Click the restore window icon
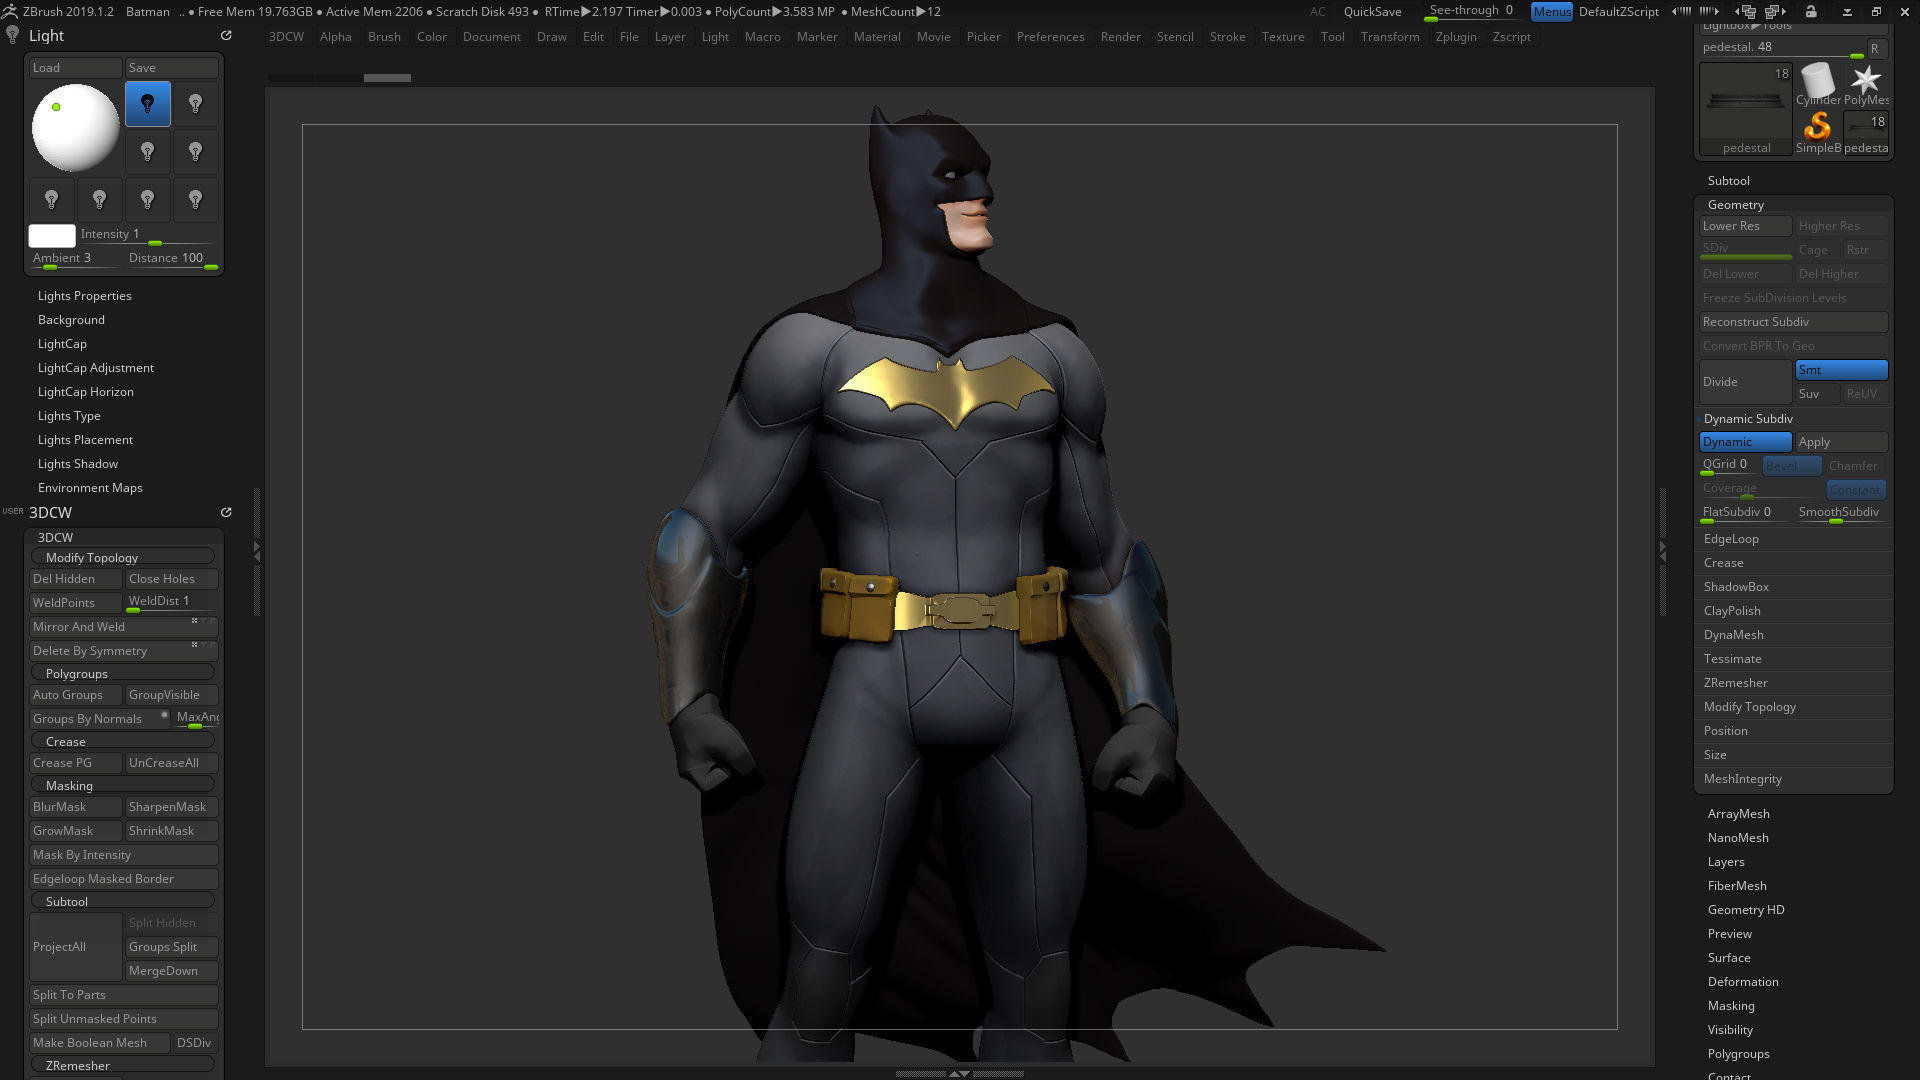This screenshot has width=1920, height=1080. pyautogui.click(x=1876, y=12)
